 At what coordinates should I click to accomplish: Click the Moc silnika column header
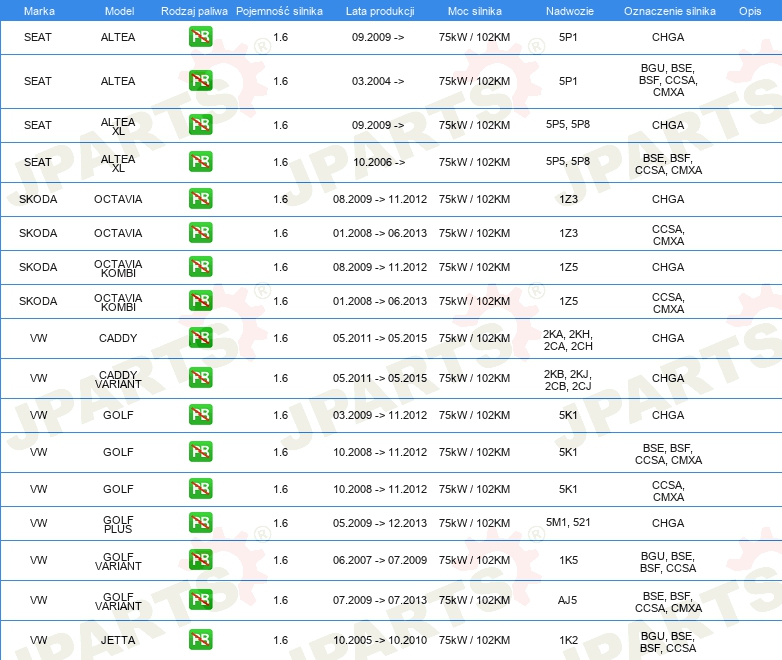(474, 11)
